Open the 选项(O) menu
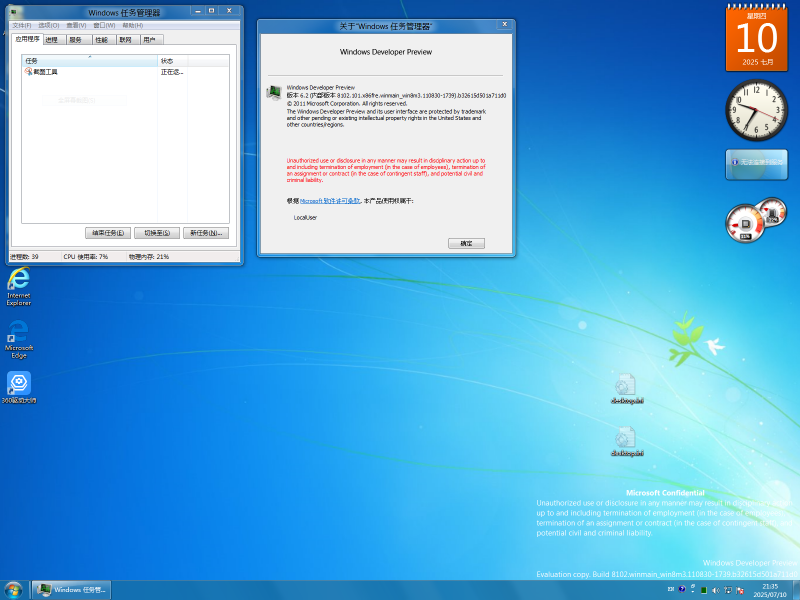 (x=49, y=25)
